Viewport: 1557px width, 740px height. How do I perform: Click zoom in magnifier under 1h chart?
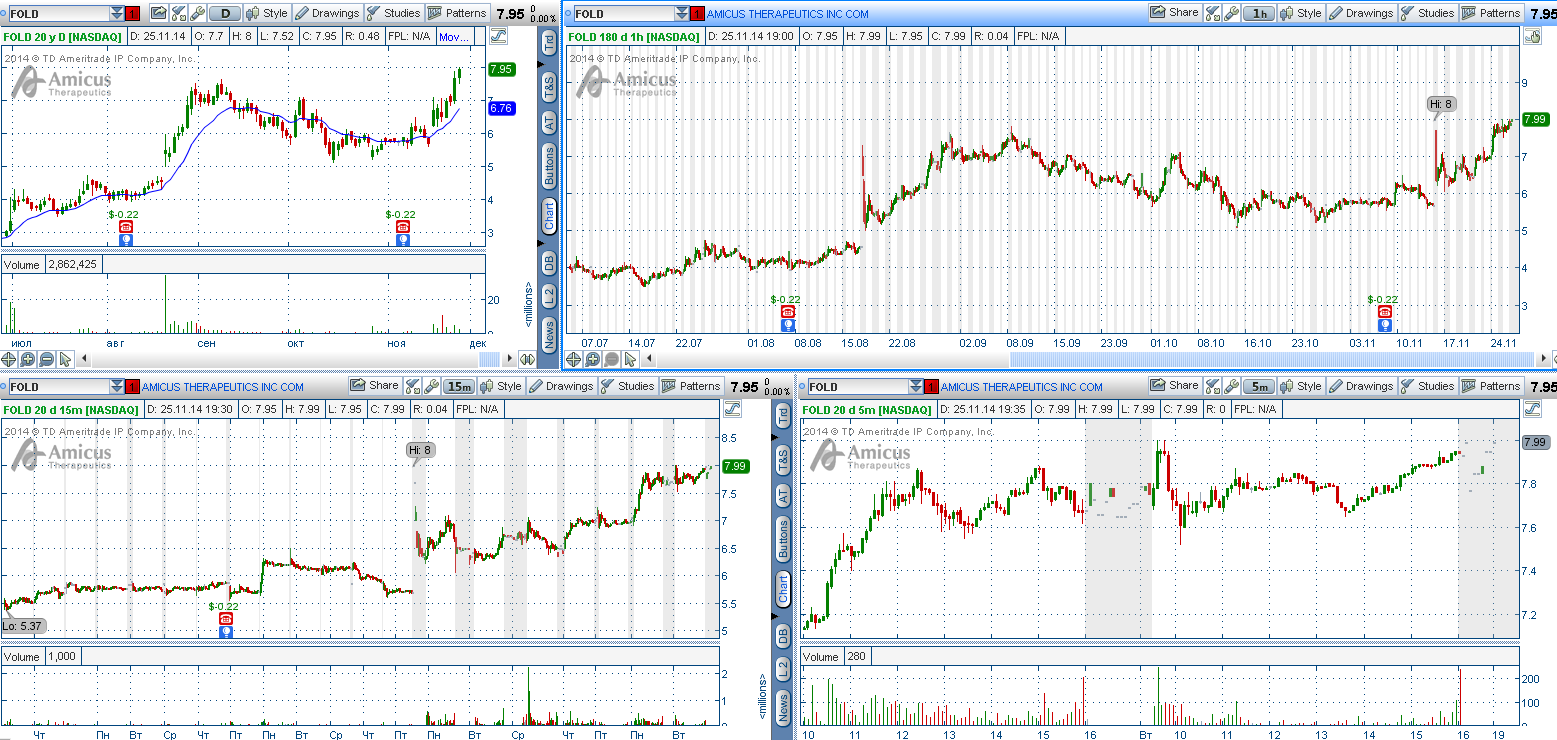(592, 359)
